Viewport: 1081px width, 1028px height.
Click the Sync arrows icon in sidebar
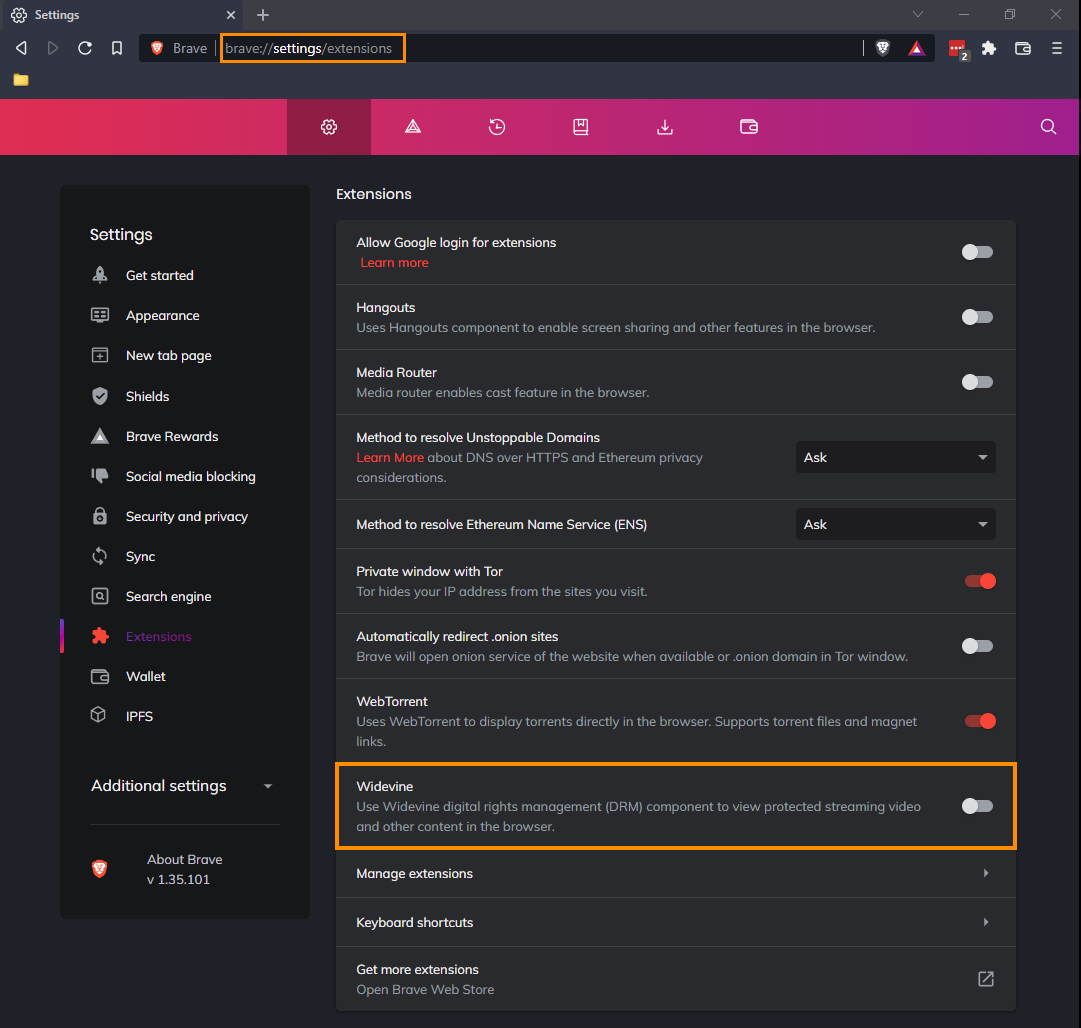pos(100,556)
